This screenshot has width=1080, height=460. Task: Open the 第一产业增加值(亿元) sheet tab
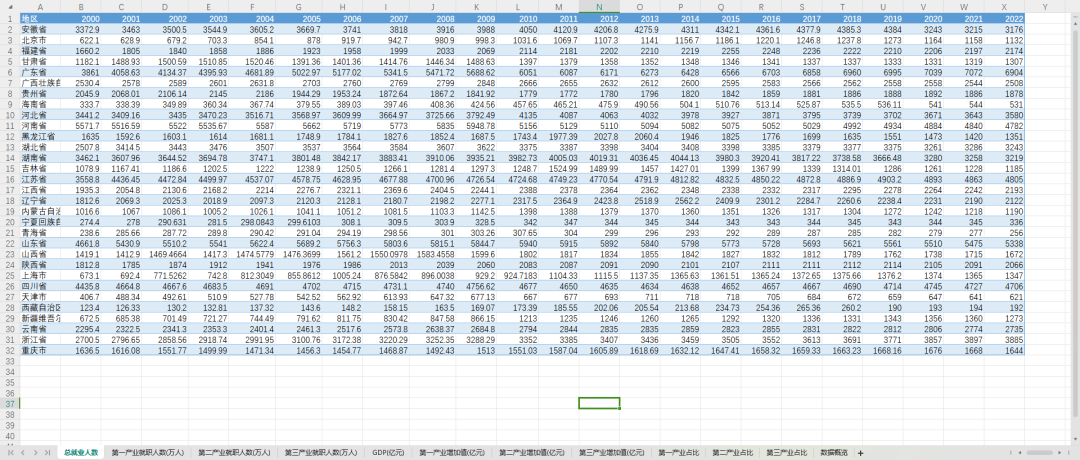[x=452, y=452]
